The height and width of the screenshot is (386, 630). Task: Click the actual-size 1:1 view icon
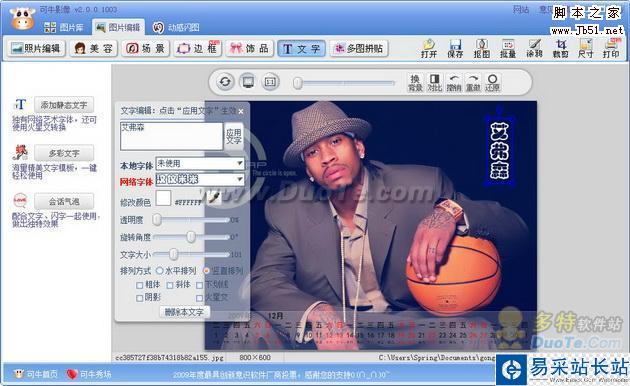[x=270, y=82]
